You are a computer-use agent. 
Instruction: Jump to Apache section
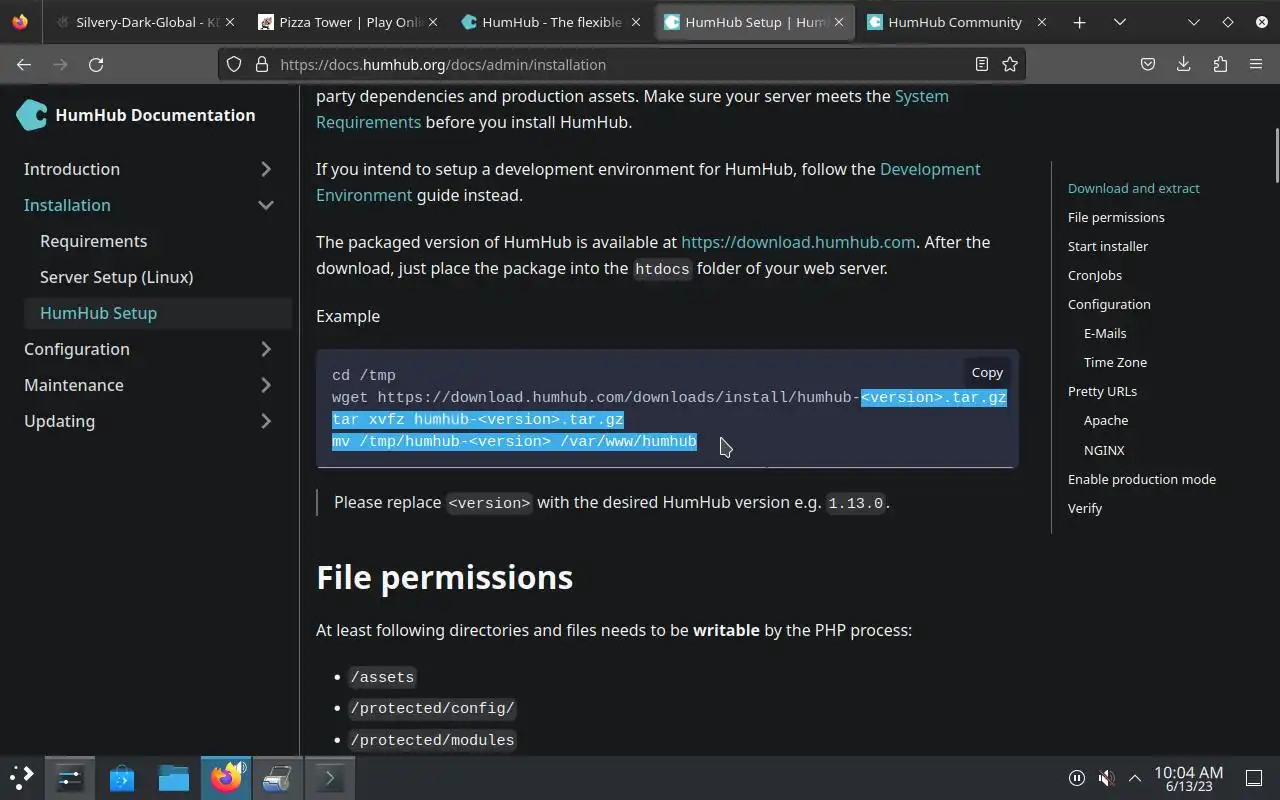tap(1106, 420)
